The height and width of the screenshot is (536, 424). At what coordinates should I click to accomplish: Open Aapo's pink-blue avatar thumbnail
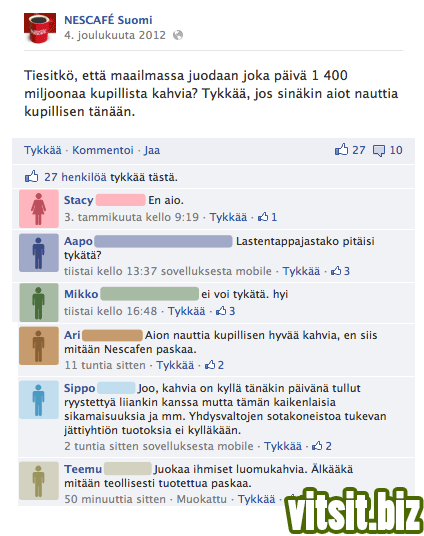[39, 253]
